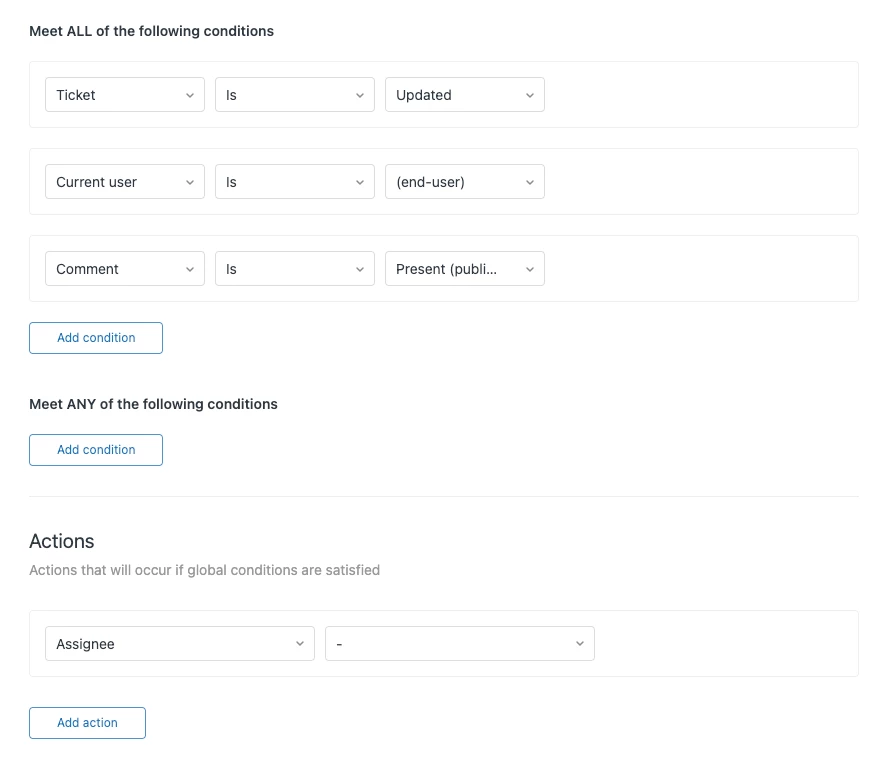Click the 'Meet ANY of the following conditions' label

point(153,404)
